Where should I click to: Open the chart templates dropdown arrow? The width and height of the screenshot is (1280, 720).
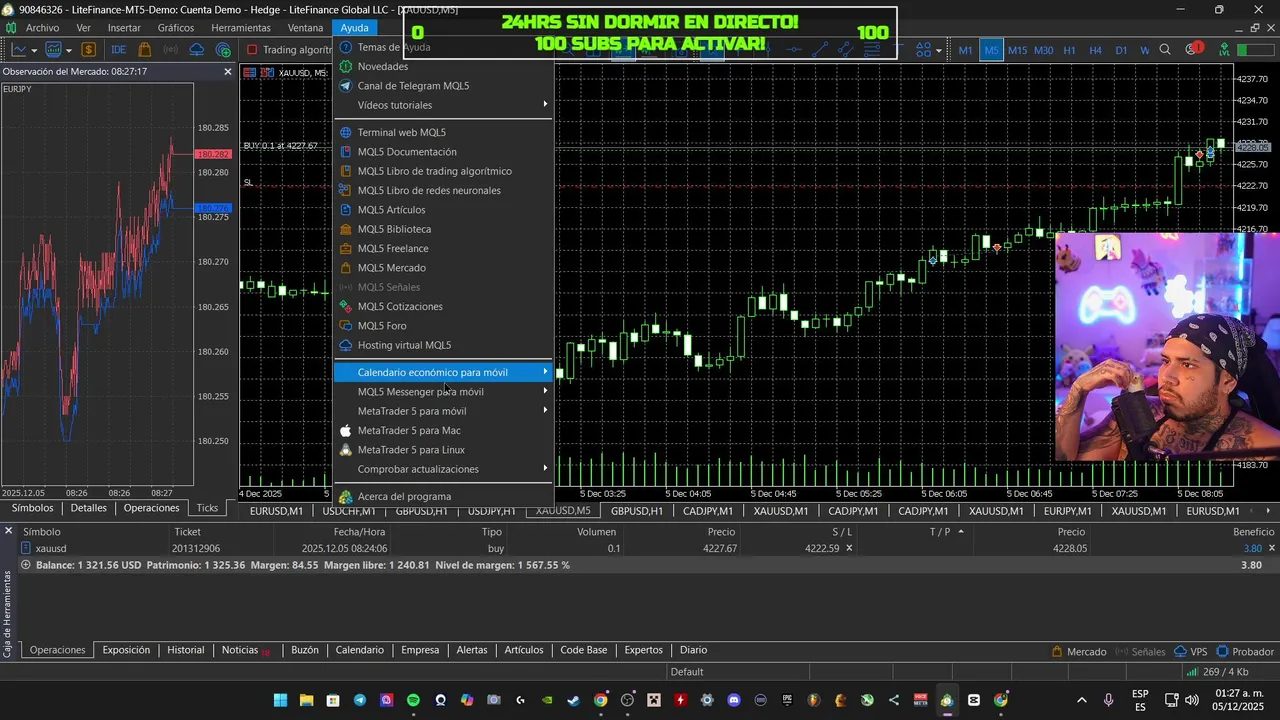pyautogui.click(x=70, y=50)
